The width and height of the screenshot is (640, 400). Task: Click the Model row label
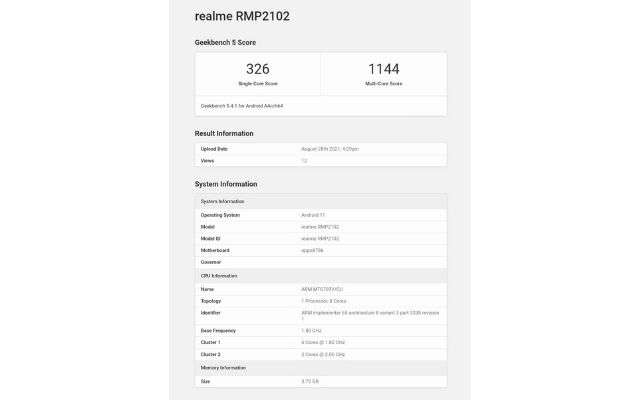[207, 227]
